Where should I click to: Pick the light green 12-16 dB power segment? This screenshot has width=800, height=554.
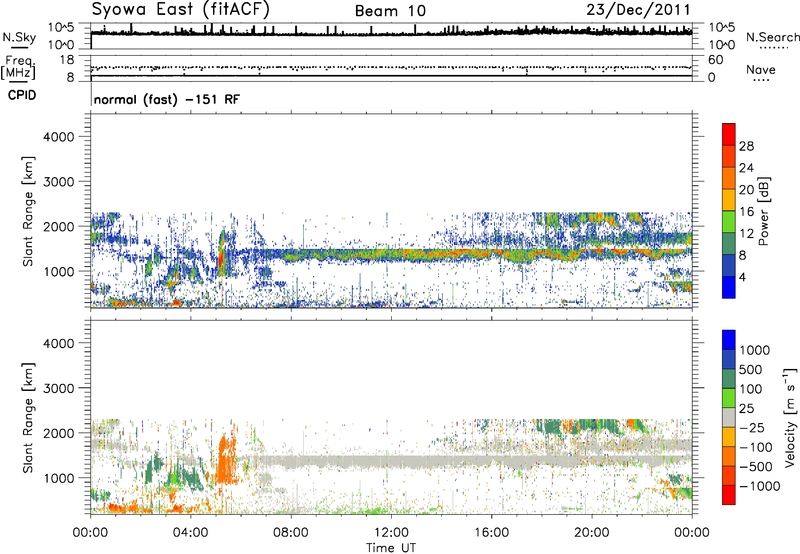pyautogui.click(x=729, y=221)
